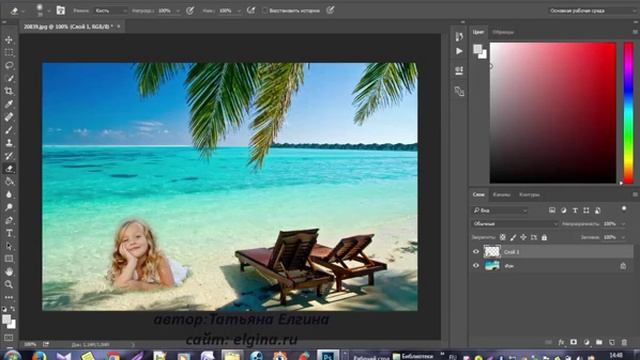Viewport: 640px width, 360px height.
Task: Toggle layer filtering switch
Action: [x=624, y=209]
